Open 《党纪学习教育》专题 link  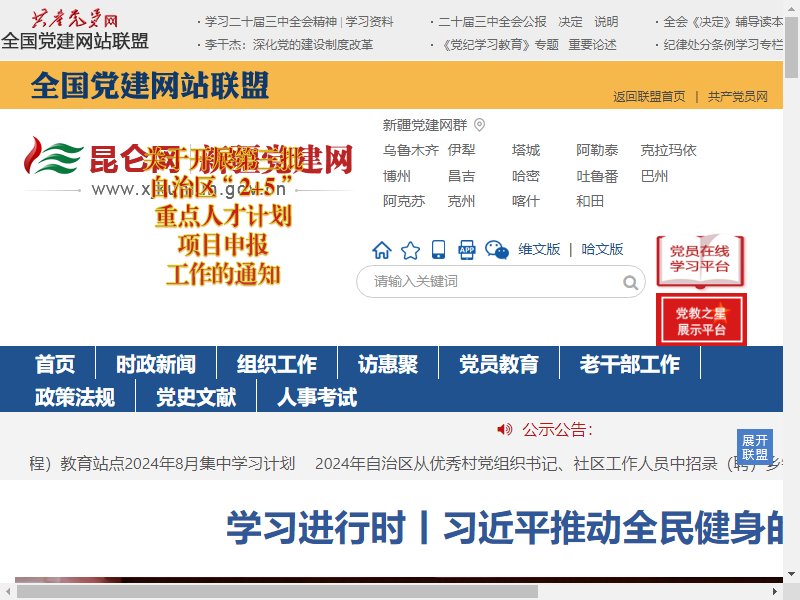coord(498,45)
